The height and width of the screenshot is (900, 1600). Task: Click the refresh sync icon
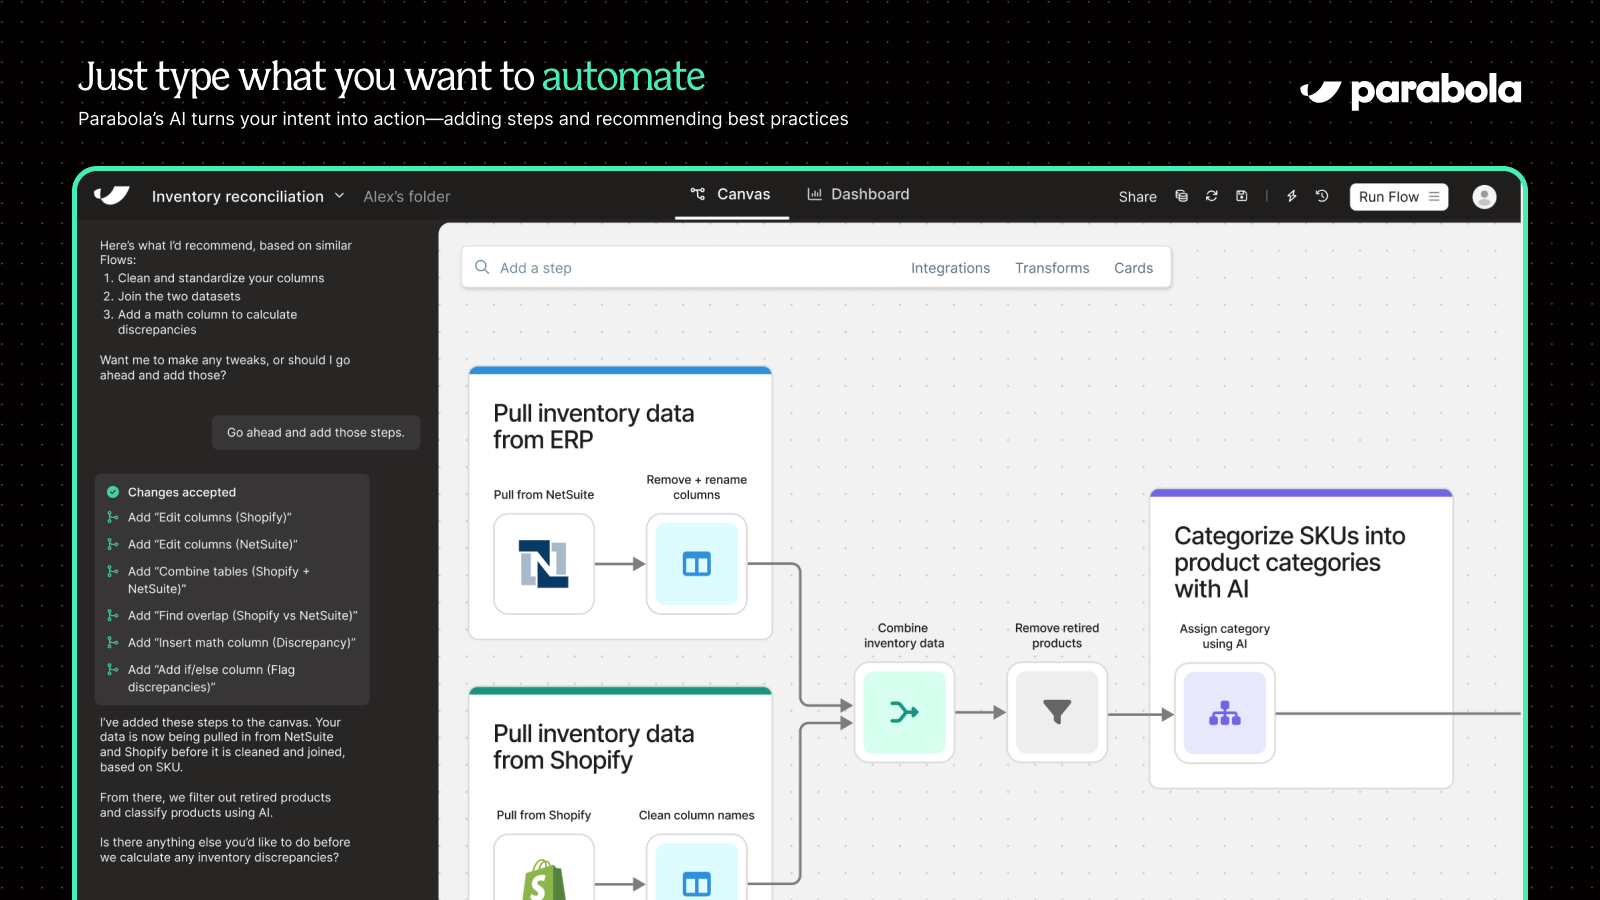[1212, 196]
